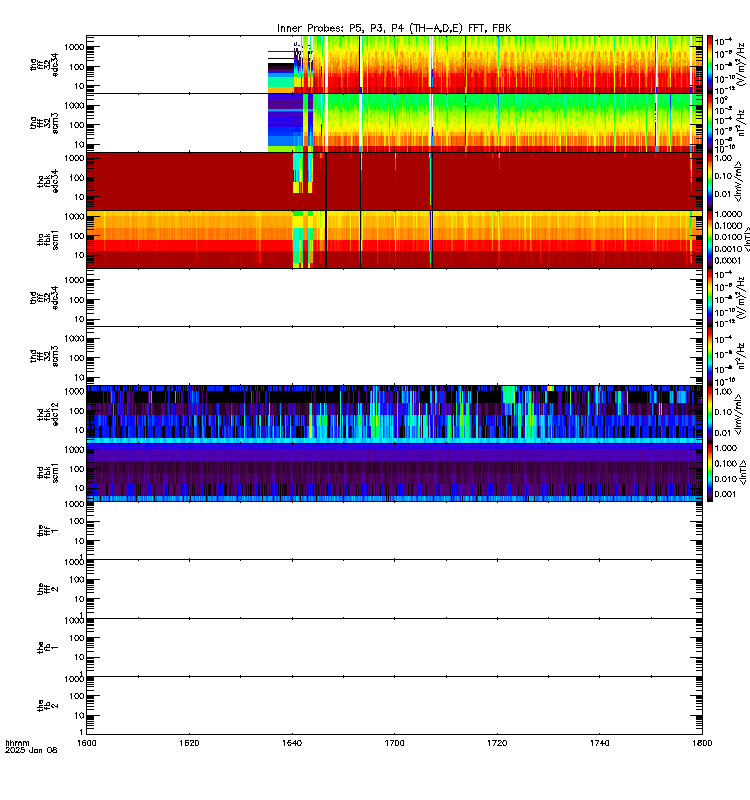Click the orange-red tha fbk scm1 spectrogram

pos(394,239)
